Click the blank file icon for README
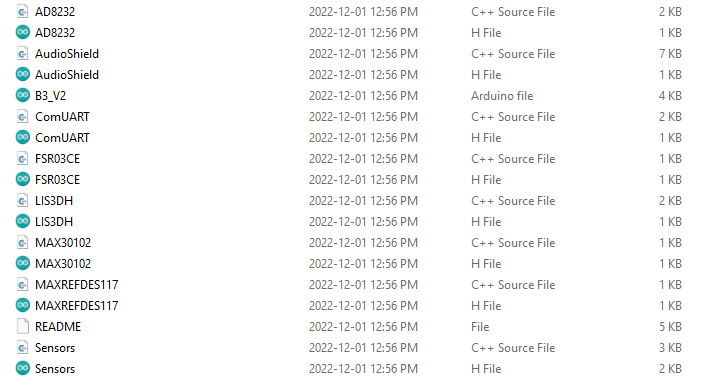 tap(22, 326)
